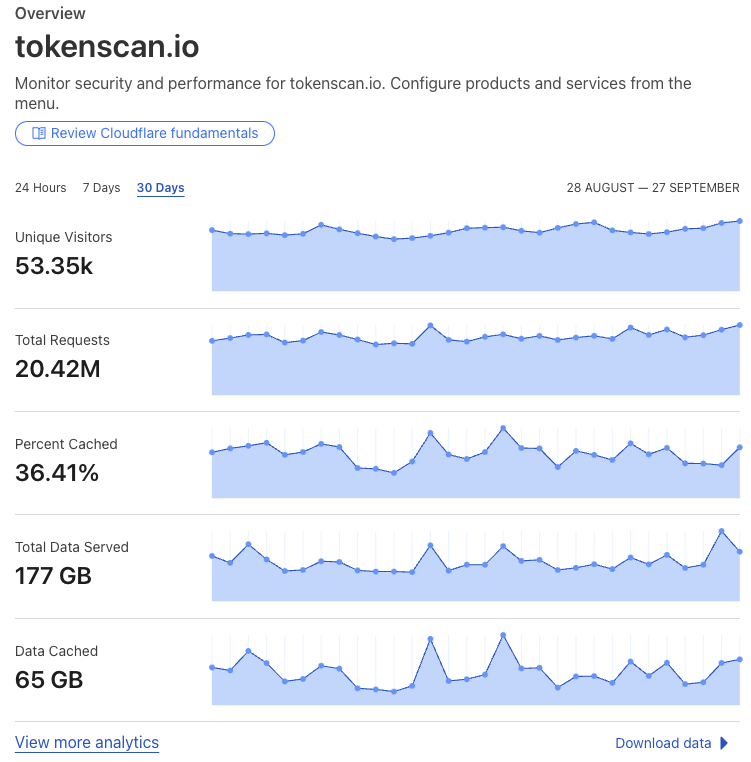The height and width of the screenshot is (762, 751).
Task: Open Review Cloudflare fundamentals button
Action: pos(145,133)
